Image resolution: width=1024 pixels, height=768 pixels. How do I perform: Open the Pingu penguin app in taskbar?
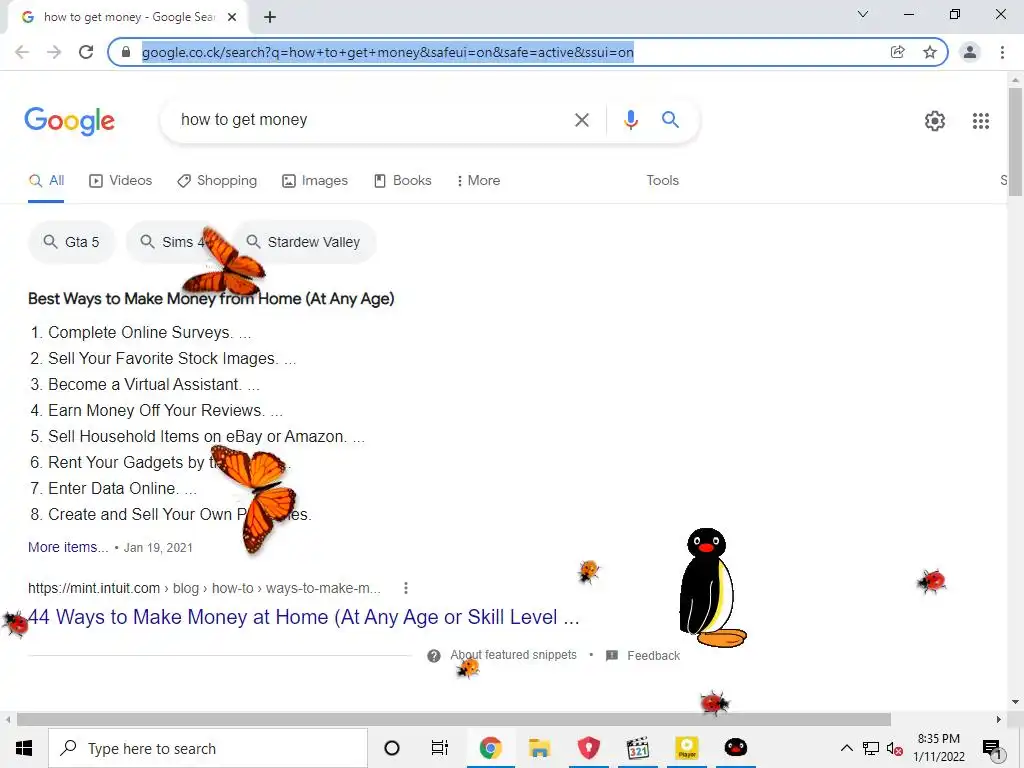coord(735,748)
